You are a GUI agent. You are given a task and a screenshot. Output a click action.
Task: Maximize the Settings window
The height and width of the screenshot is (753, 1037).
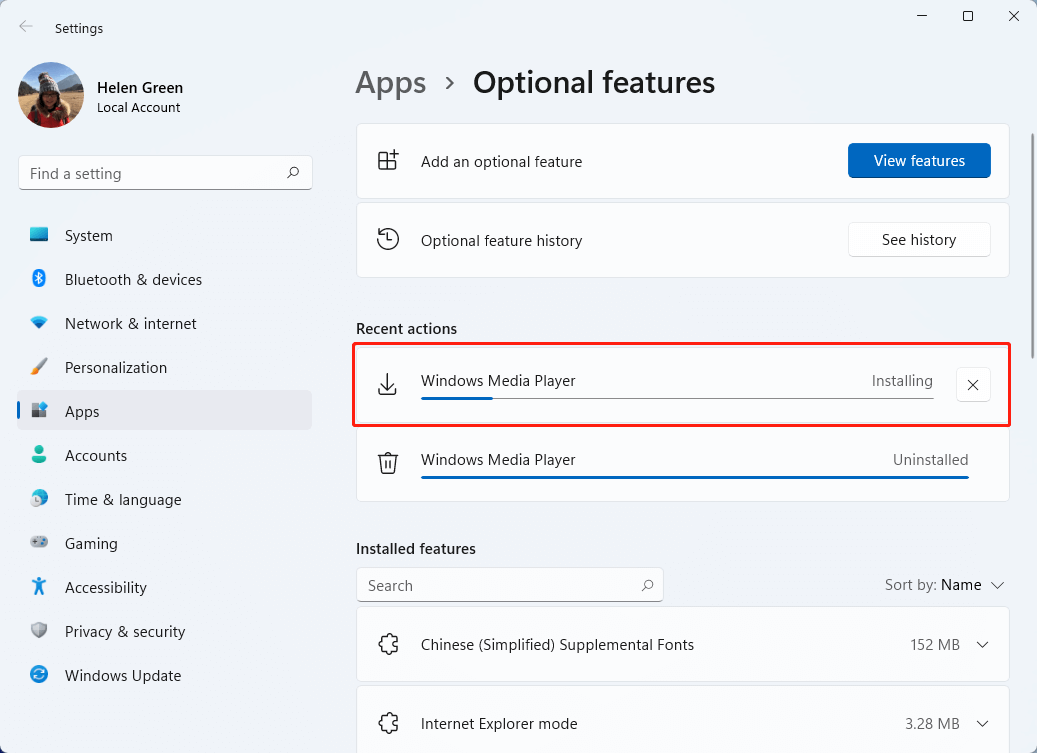968,16
